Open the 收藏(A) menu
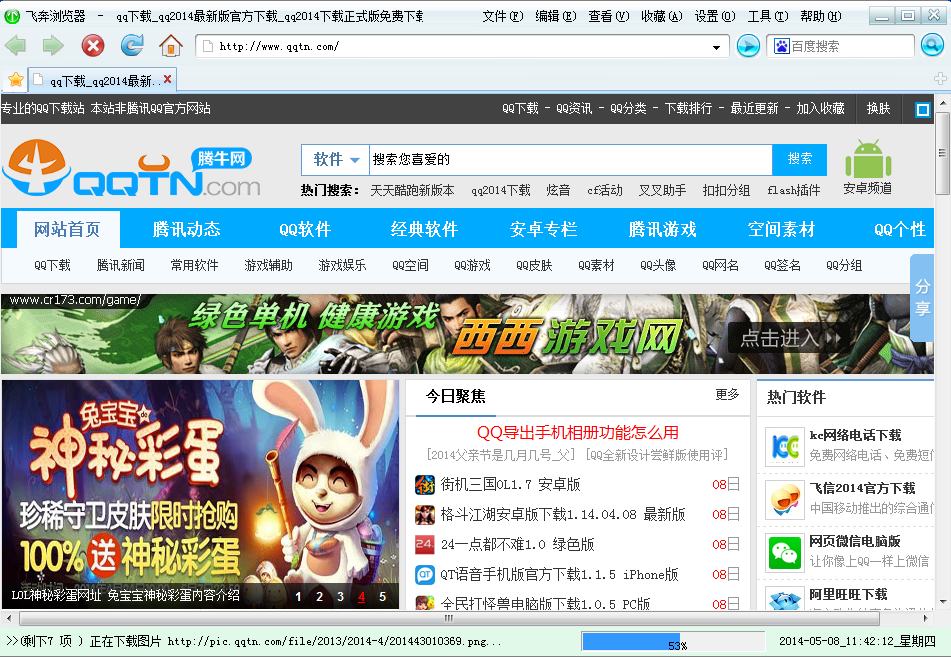 661,16
